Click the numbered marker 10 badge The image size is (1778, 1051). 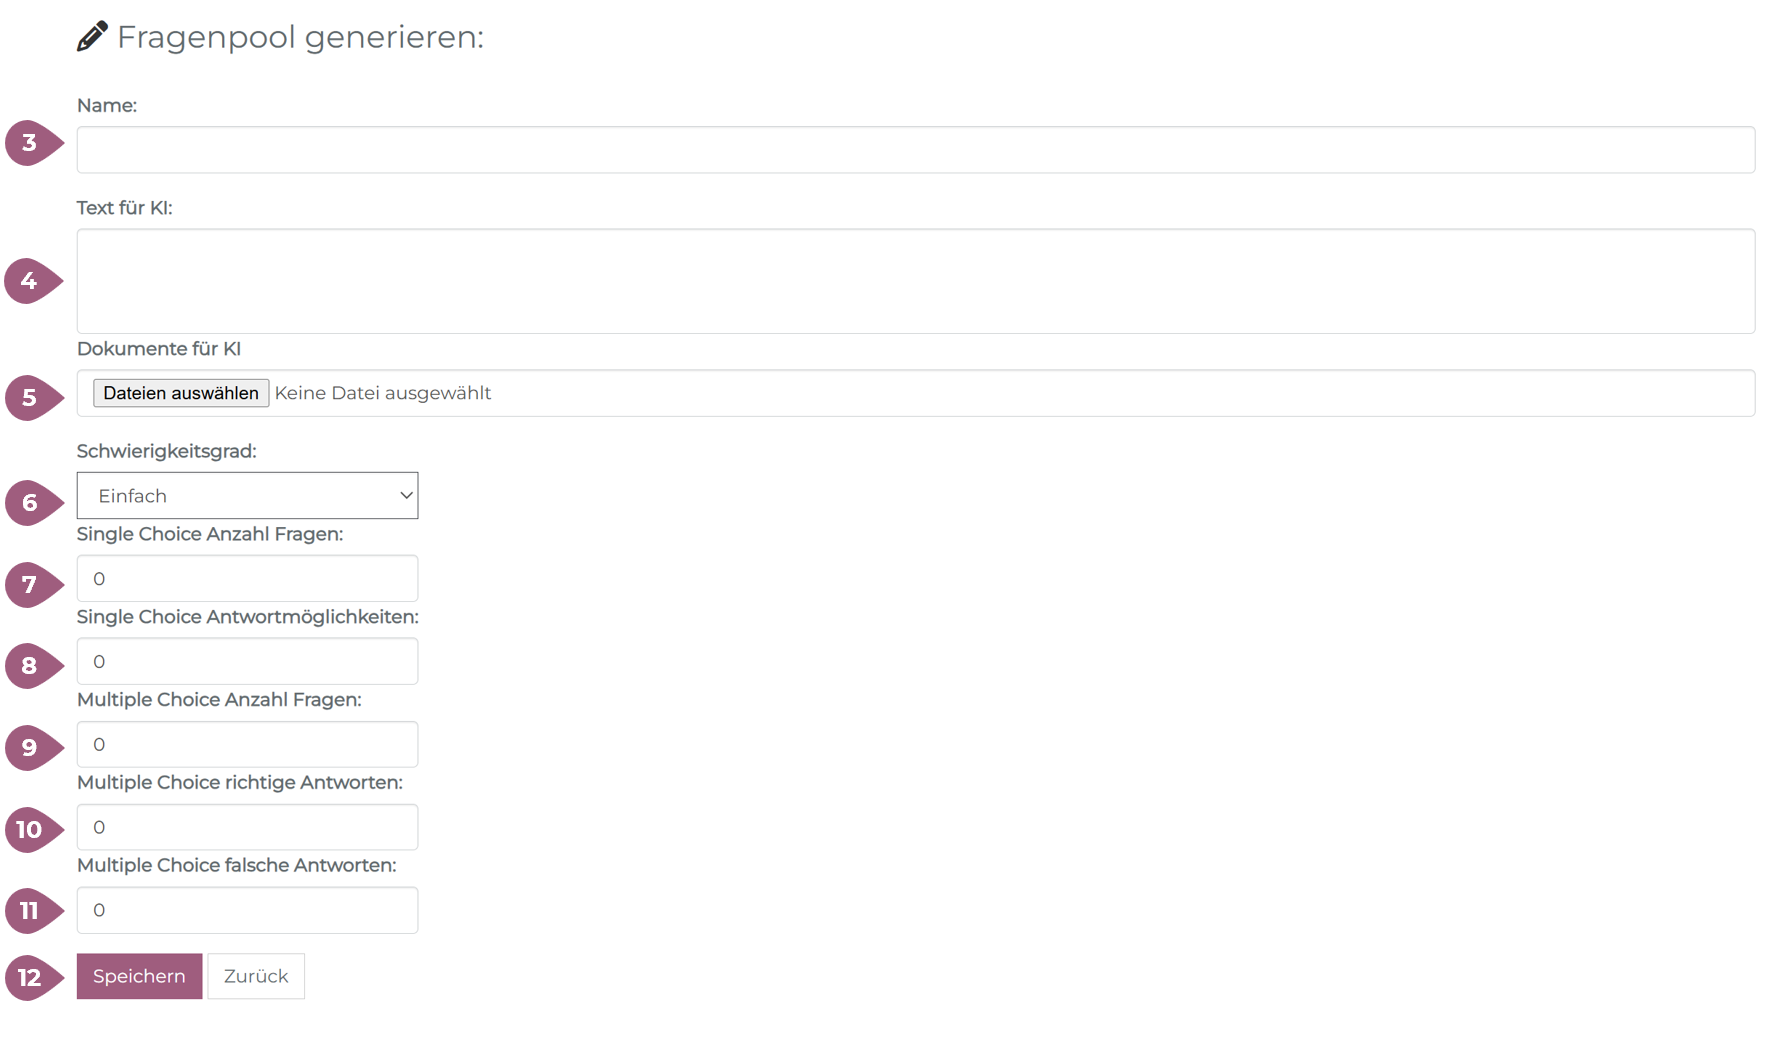(x=31, y=829)
